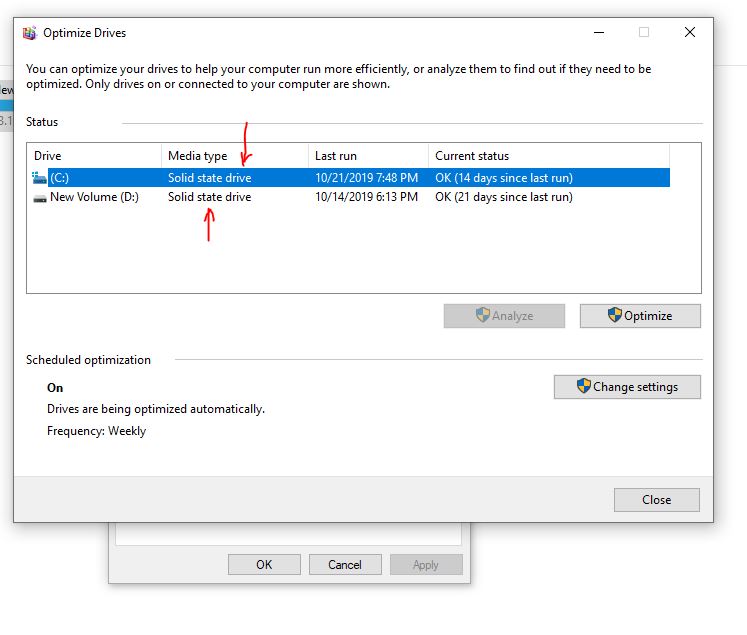The width and height of the screenshot is (747, 635).
Task: Select the (C:) drive icon
Action: tap(40, 178)
